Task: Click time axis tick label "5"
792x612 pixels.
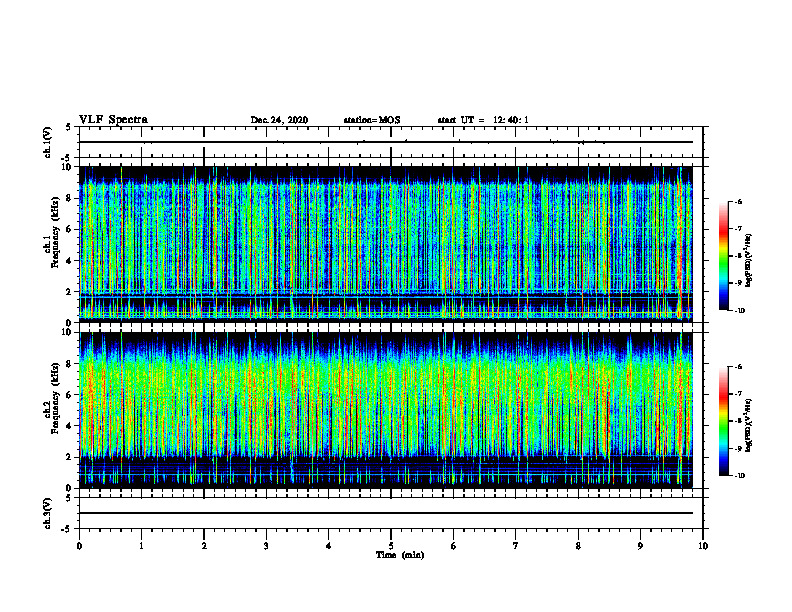Action: click(391, 546)
